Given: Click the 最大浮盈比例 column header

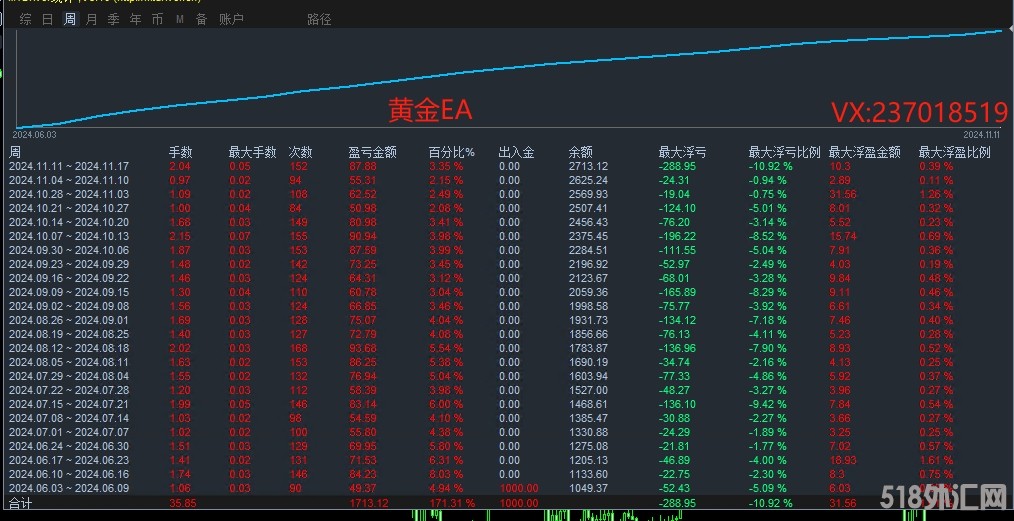Looking at the screenshot, I should point(955,153).
